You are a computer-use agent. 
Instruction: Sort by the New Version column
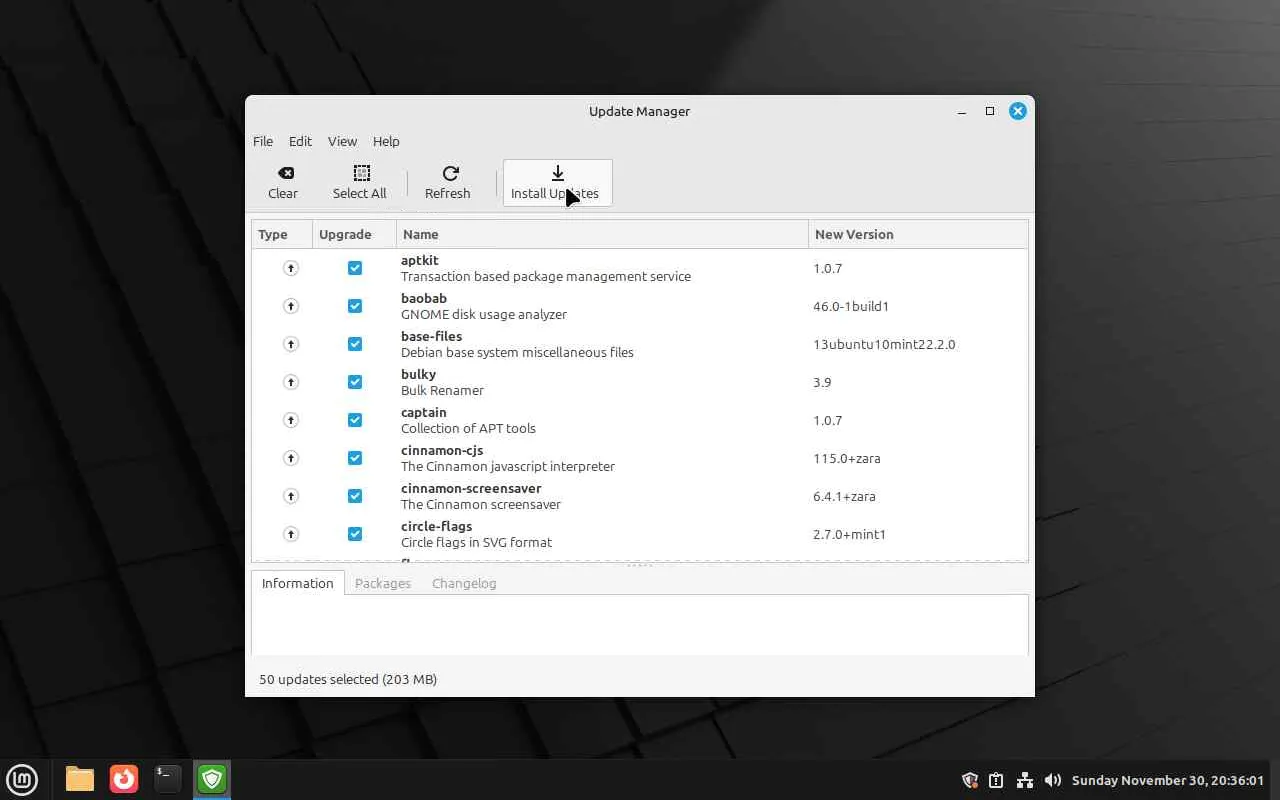(918, 234)
